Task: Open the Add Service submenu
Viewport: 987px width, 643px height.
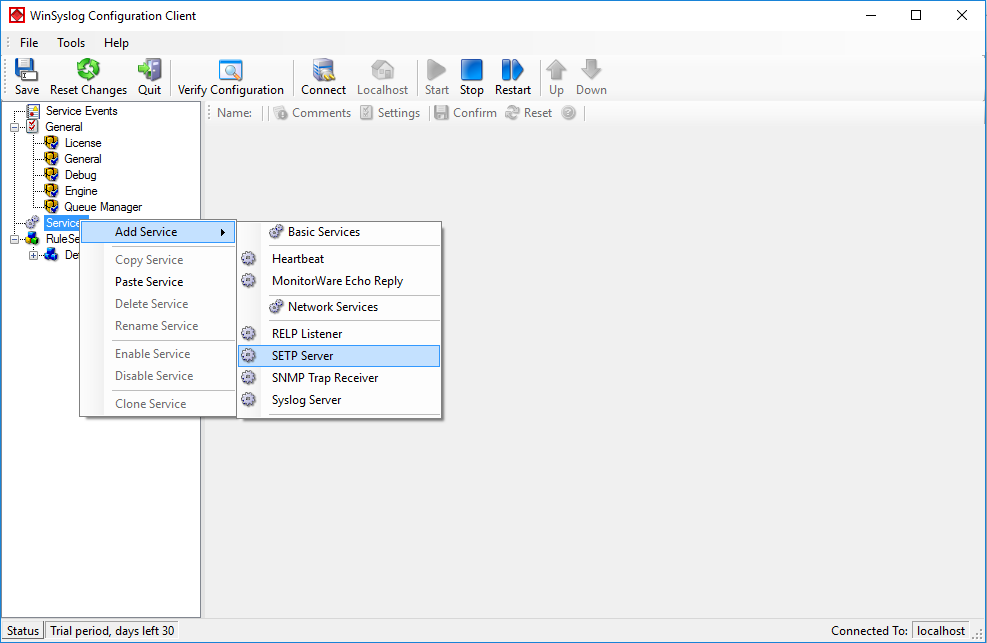Action: coord(158,232)
